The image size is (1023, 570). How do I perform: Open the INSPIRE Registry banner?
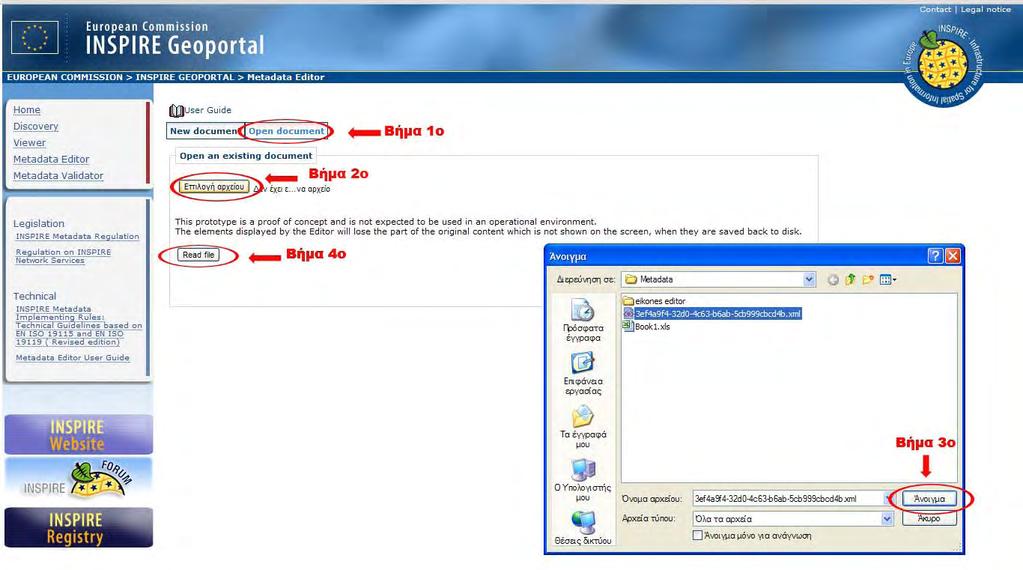pos(78,528)
